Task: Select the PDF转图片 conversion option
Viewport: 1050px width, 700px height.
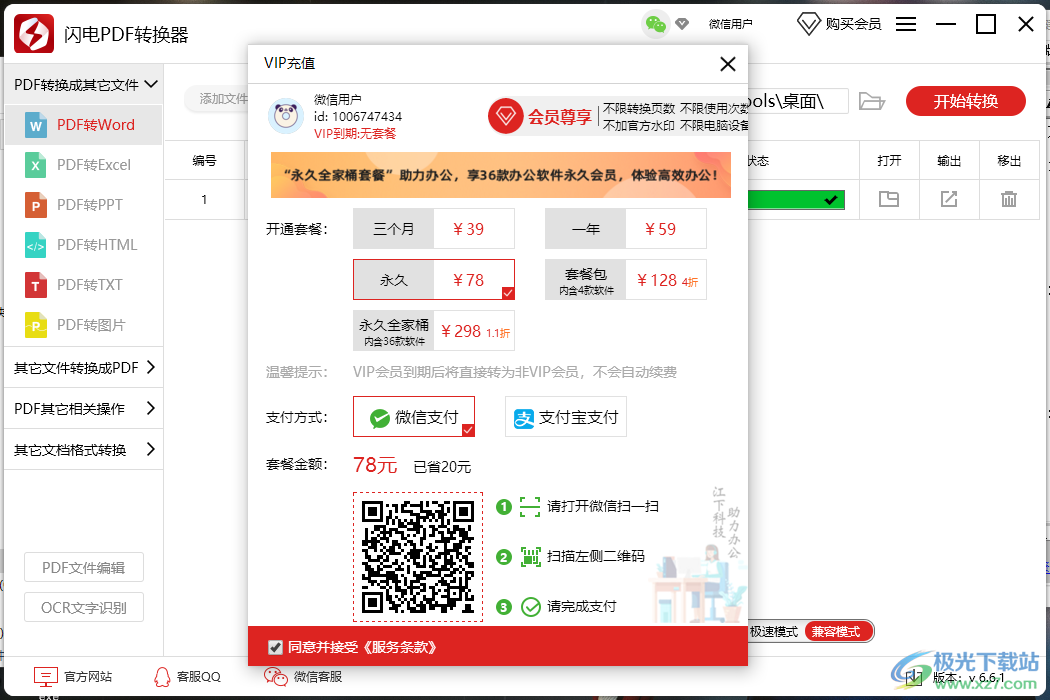Action: tap(83, 325)
